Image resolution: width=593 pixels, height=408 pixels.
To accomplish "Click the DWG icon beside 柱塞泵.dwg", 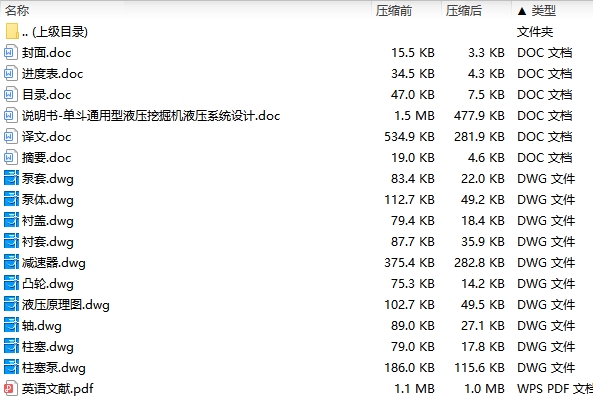I will [x=11, y=367].
